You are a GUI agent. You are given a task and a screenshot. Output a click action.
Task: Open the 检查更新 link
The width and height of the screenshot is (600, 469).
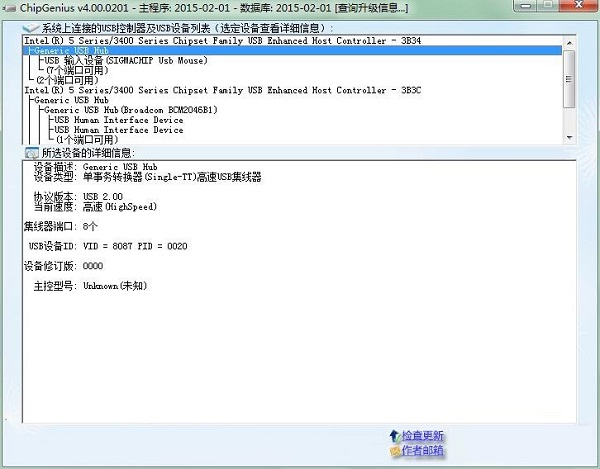[x=422, y=436]
